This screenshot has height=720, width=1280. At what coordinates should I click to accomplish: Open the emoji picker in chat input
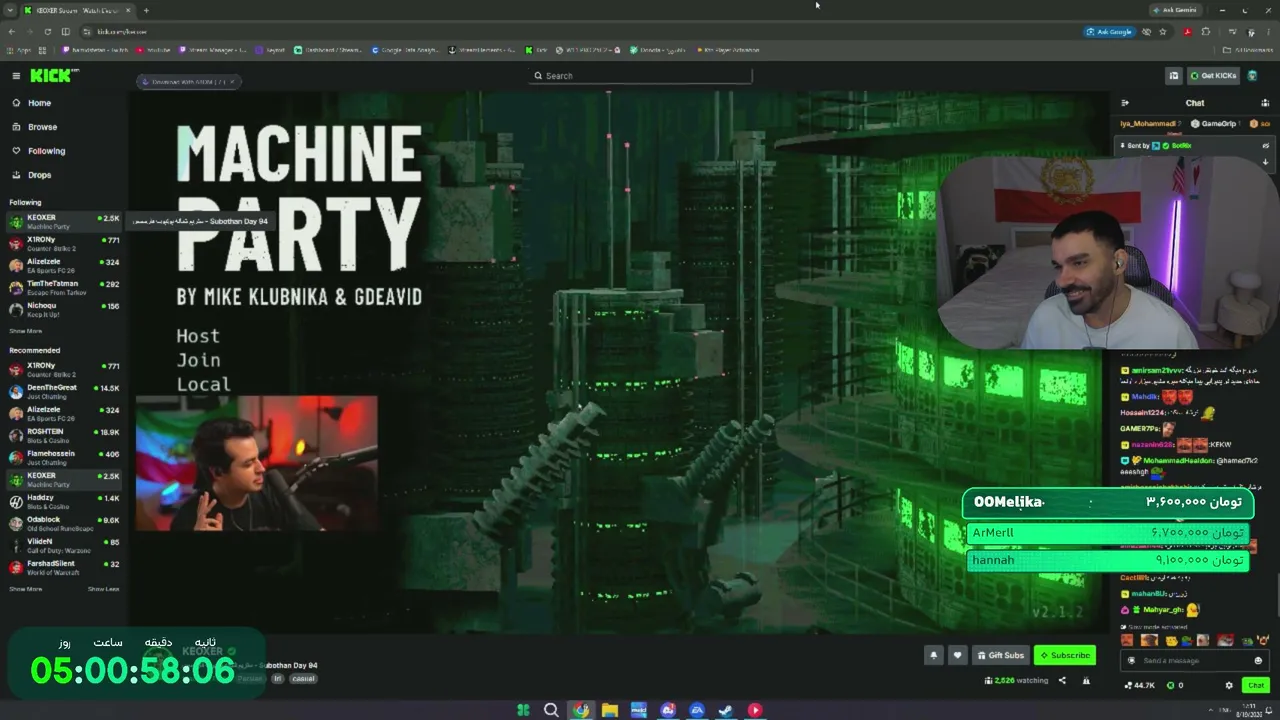tap(1258, 660)
